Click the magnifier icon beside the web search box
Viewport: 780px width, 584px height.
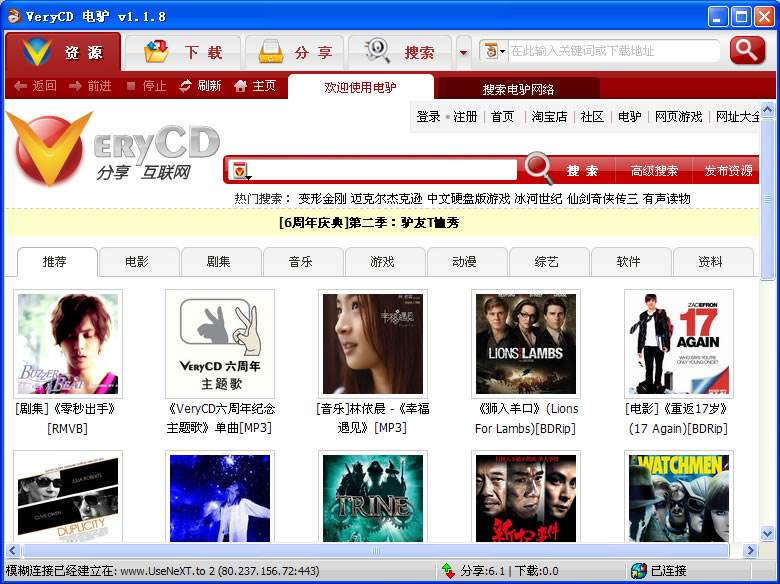tap(539, 169)
